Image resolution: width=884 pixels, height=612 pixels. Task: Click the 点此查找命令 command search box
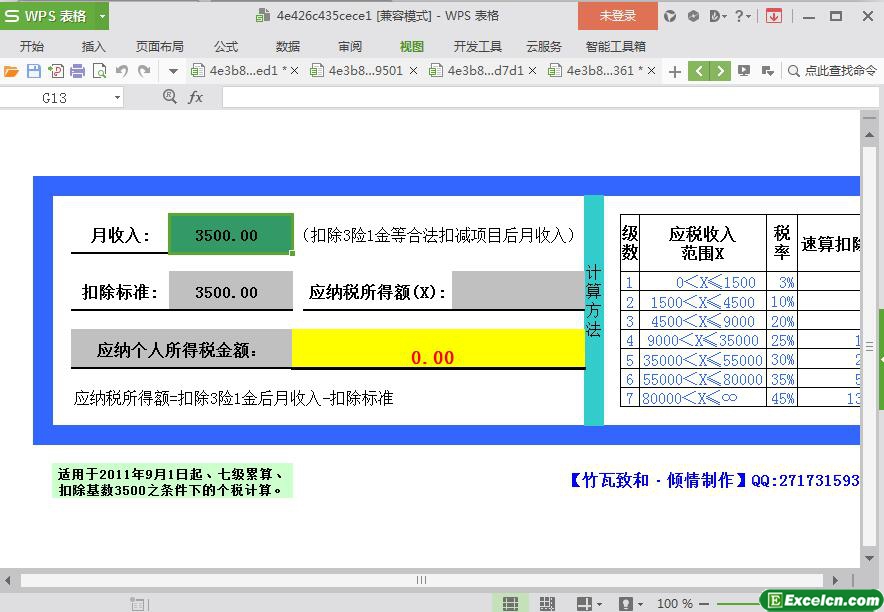(832, 71)
